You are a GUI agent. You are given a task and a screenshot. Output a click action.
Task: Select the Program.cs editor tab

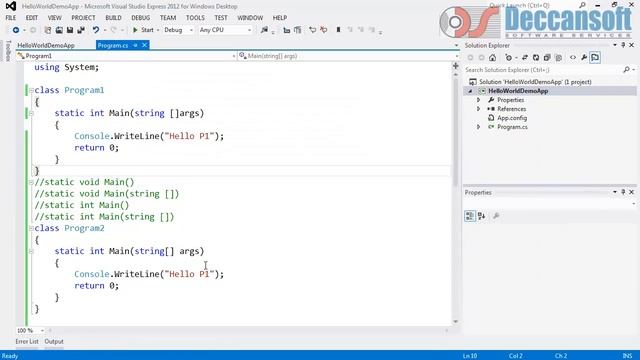pos(113,45)
